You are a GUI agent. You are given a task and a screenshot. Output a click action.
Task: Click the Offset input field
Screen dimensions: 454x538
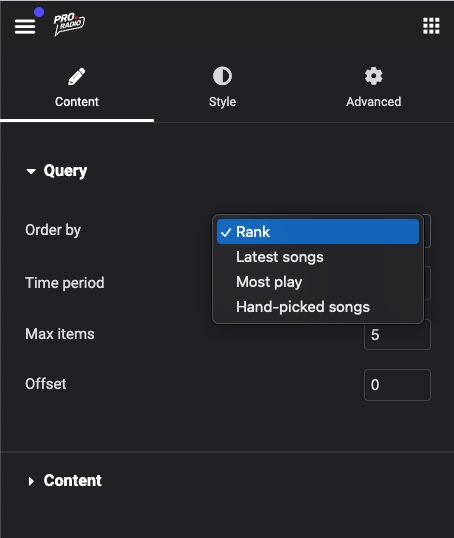[397, 385]
